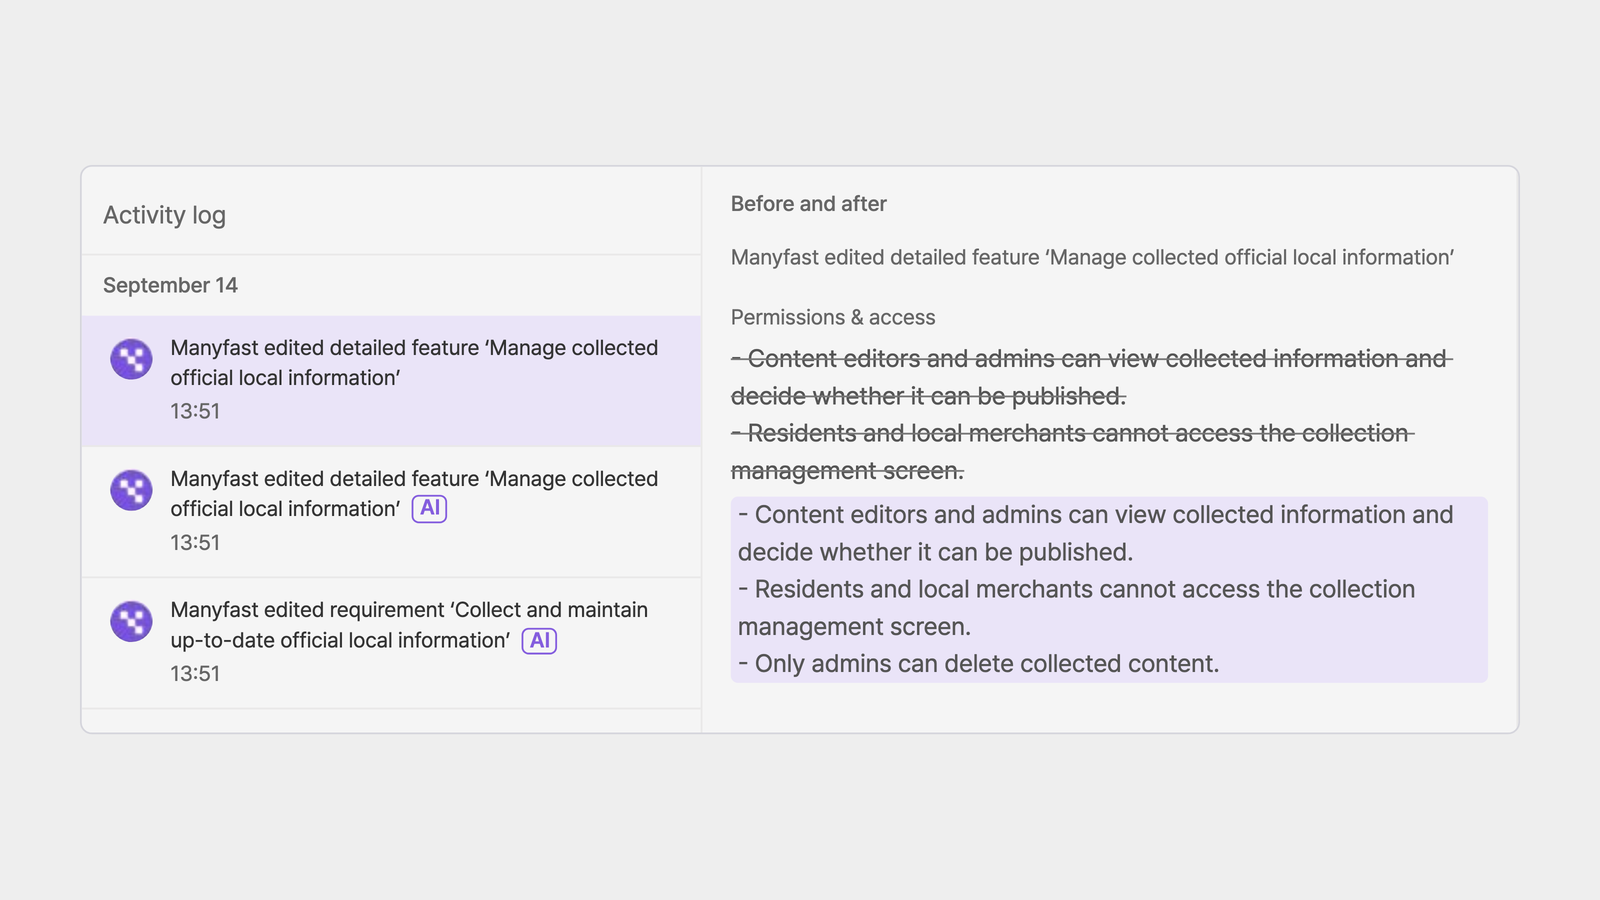1600x900 pixels.
Task: Click the AI badge on the detailed-feature log entry
Action: point(429,508)
